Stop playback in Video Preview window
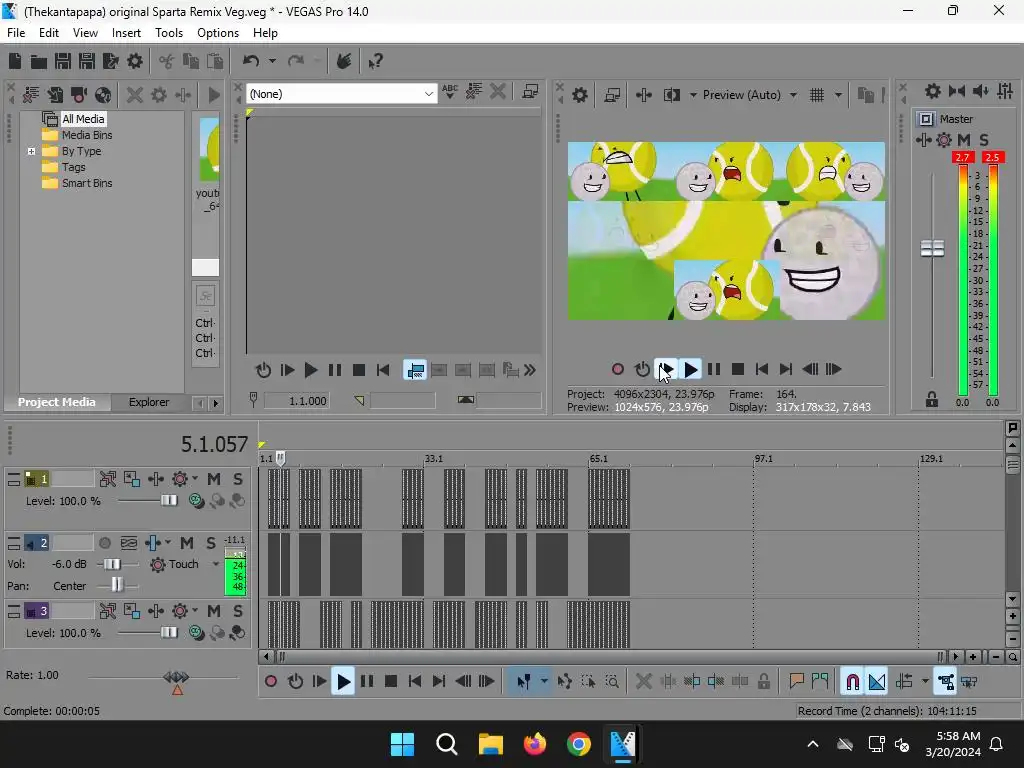This screenshot has height=768, width=1024. (738, 370)
